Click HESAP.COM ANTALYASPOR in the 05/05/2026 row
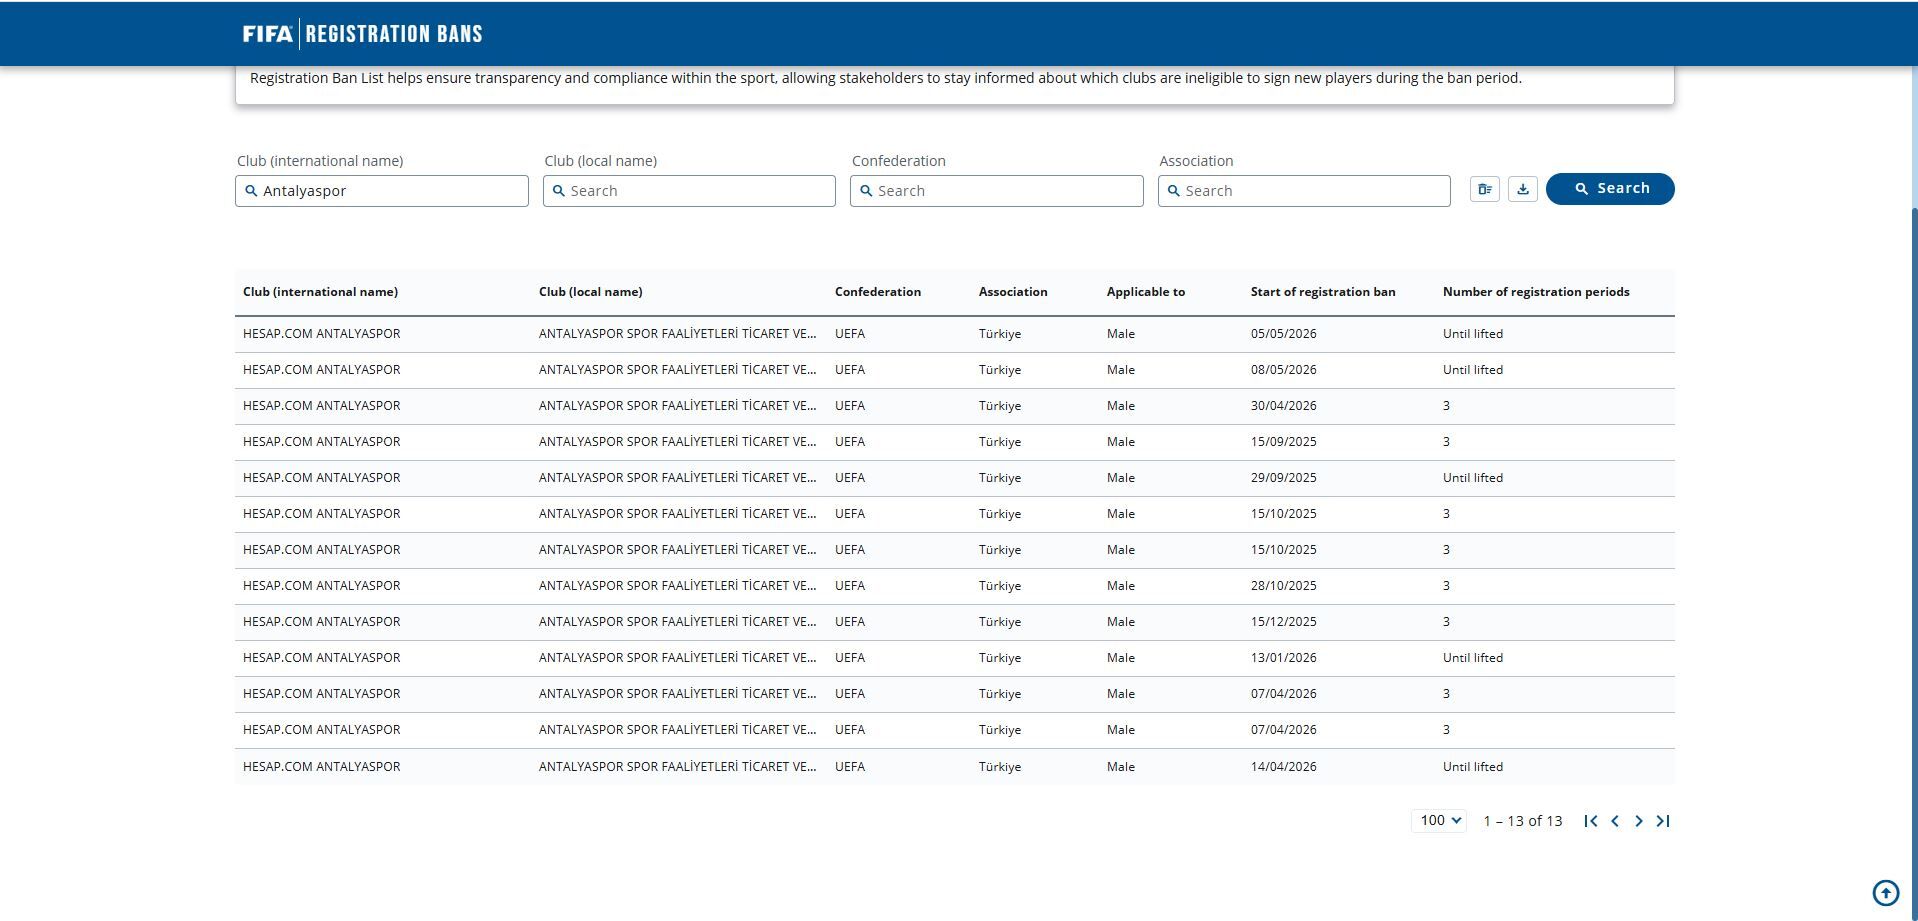 click(x=321, y=334)
